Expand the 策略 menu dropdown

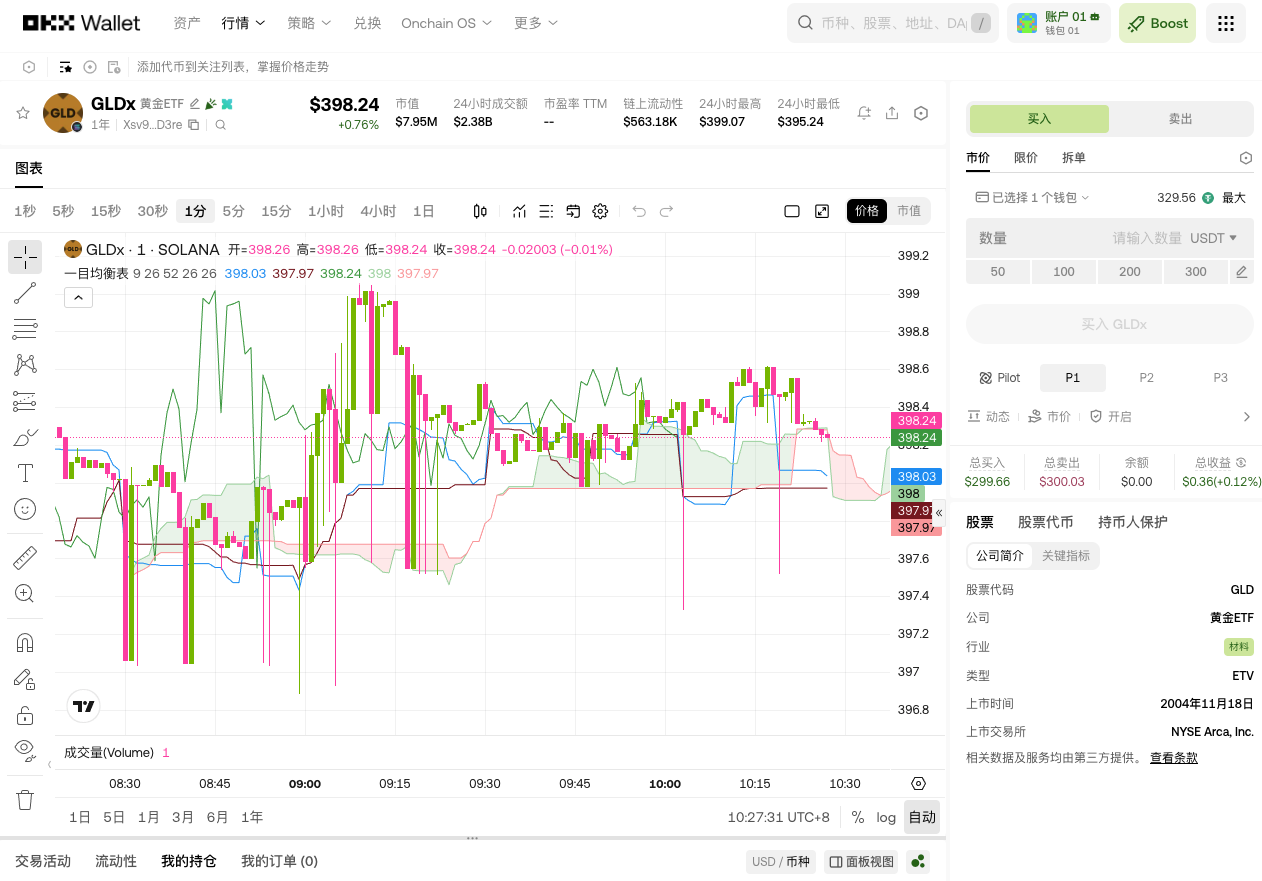[x=309, y=23]
